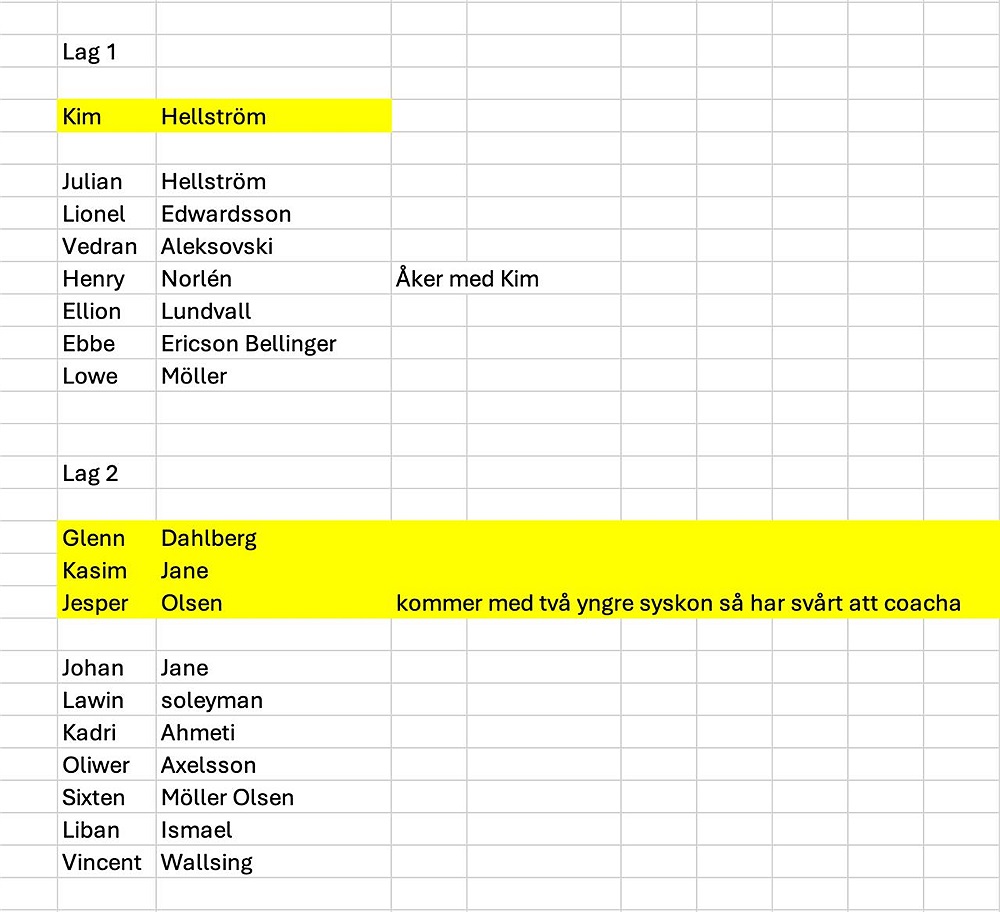Viewport: 1000px width, 912px height.
Task: Click the yellow Kim cell
Action: pyautogui.click(x=107, y=116)
